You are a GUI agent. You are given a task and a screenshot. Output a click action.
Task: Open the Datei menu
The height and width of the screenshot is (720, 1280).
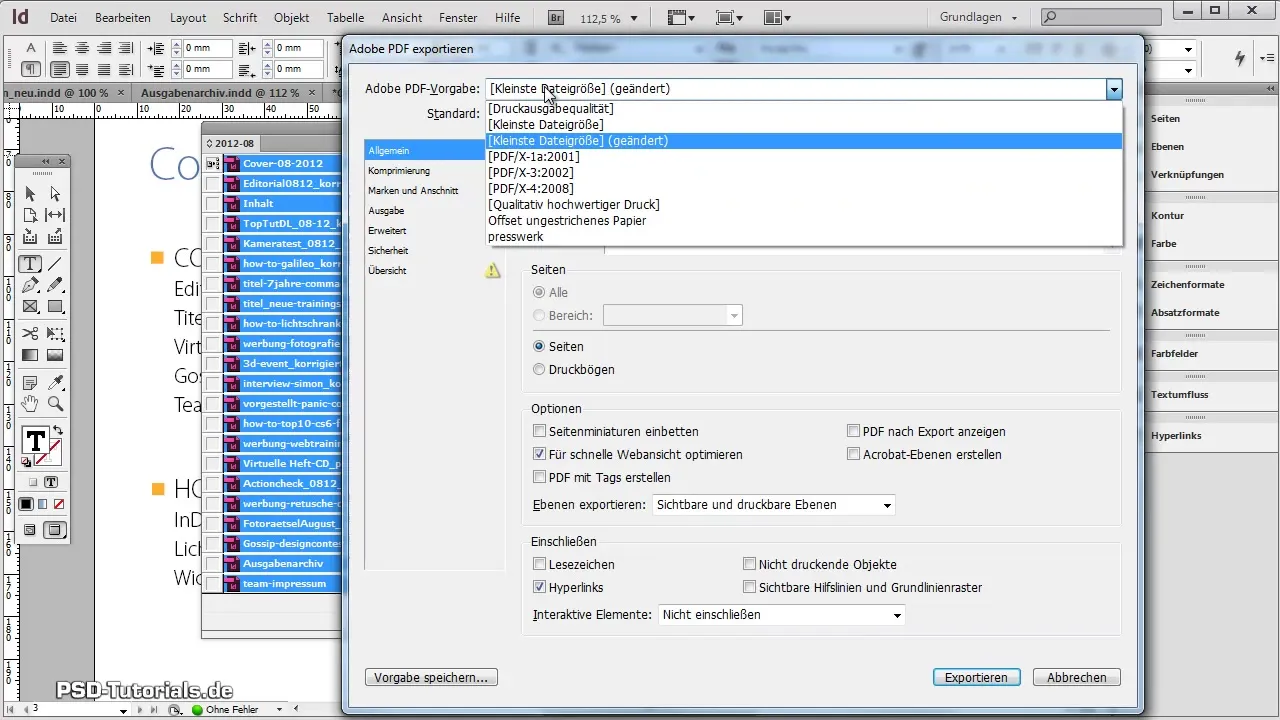(63, 18)
